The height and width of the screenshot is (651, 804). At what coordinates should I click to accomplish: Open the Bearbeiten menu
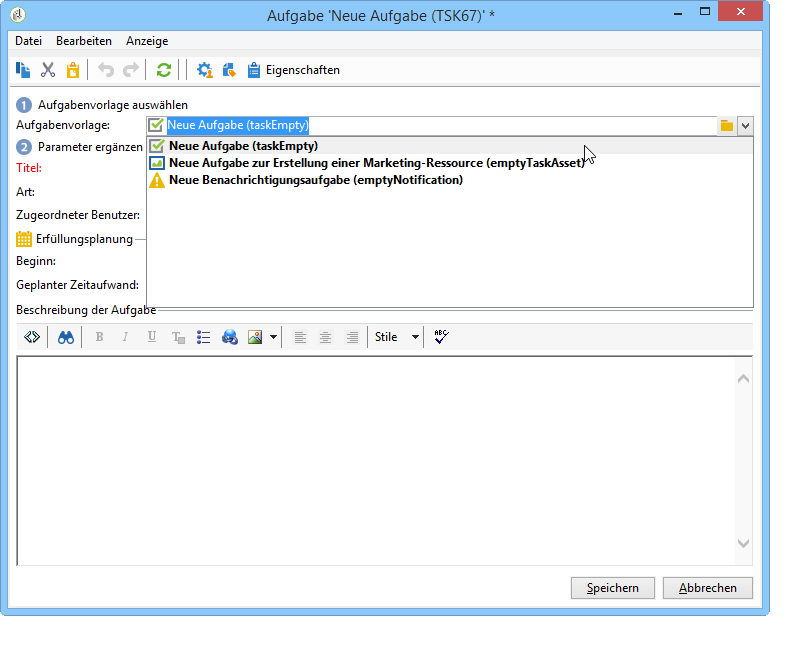(84, 41)
